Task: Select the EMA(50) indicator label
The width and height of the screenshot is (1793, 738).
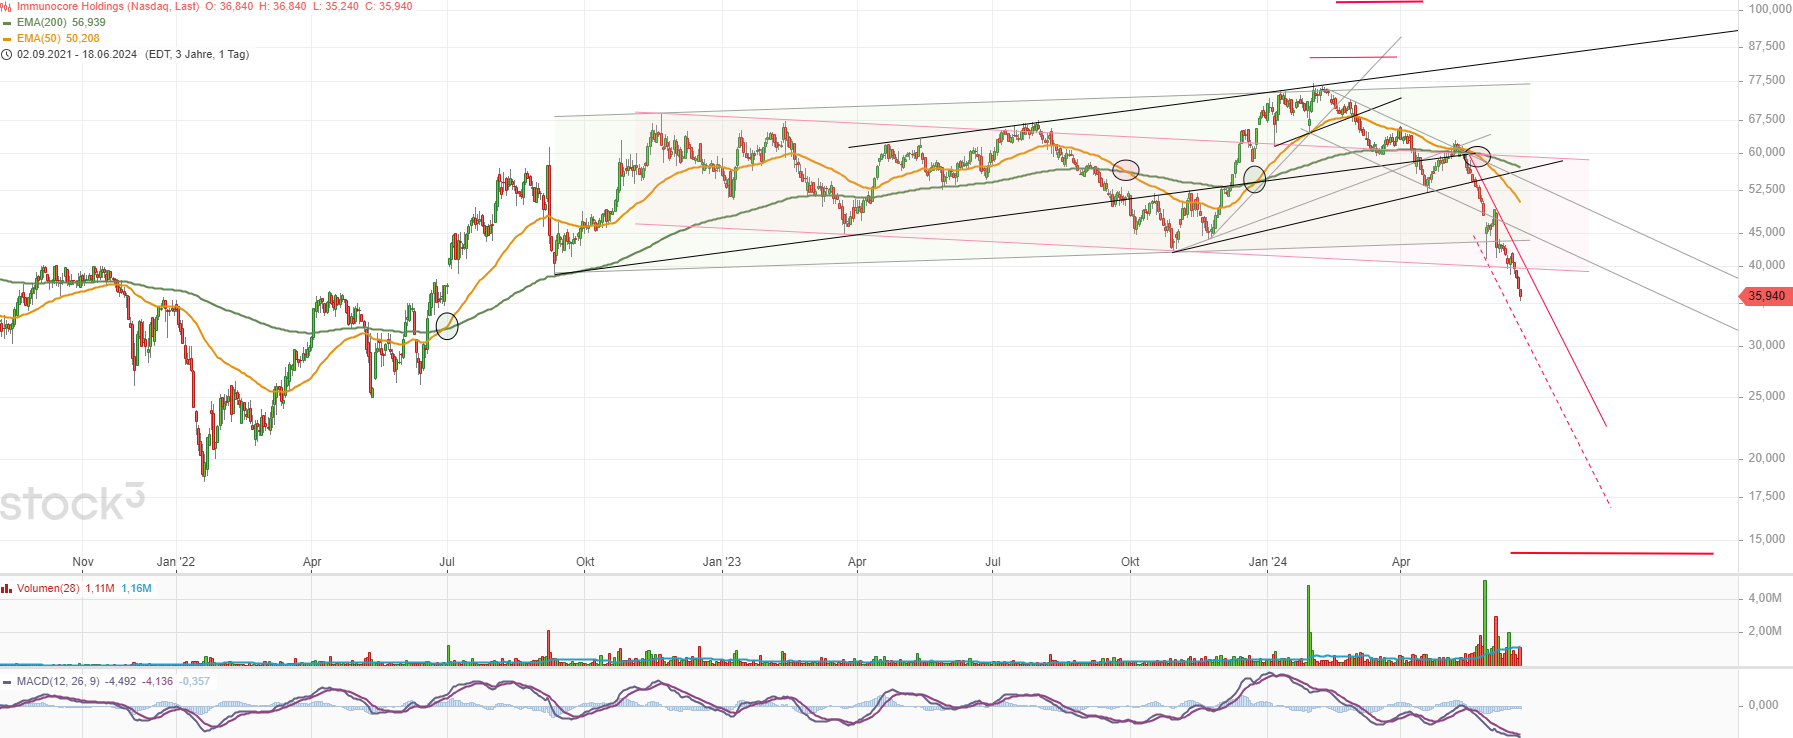Action: (39, 38)
